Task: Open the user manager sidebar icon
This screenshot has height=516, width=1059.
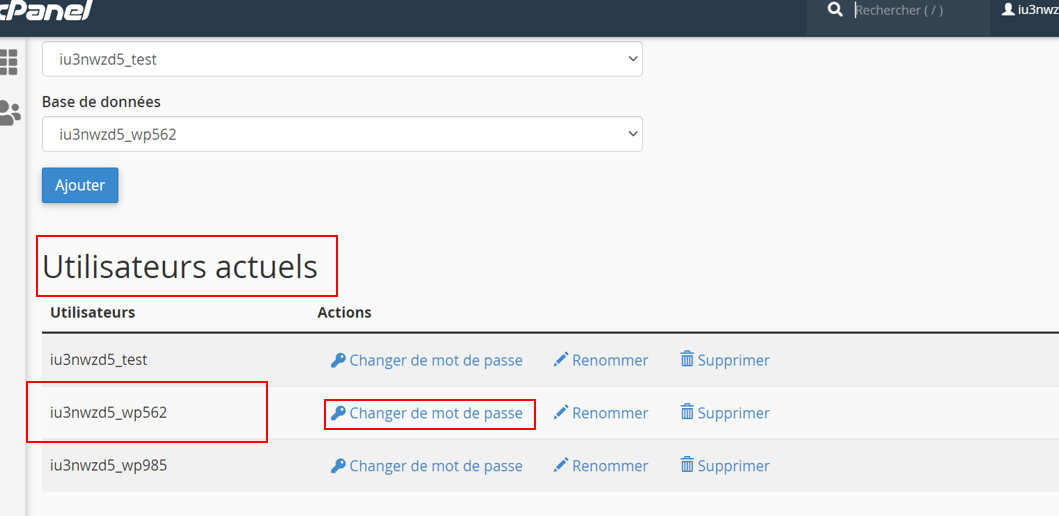Action: coord(9,113)
